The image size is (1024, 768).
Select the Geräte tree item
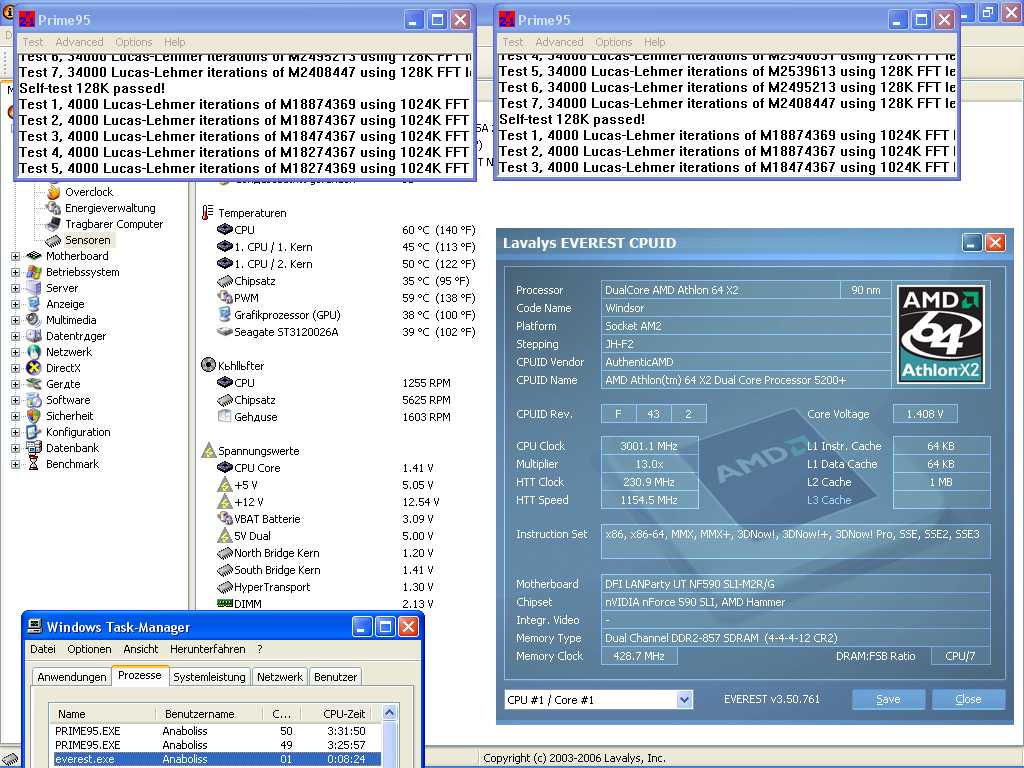coord(63,384)
